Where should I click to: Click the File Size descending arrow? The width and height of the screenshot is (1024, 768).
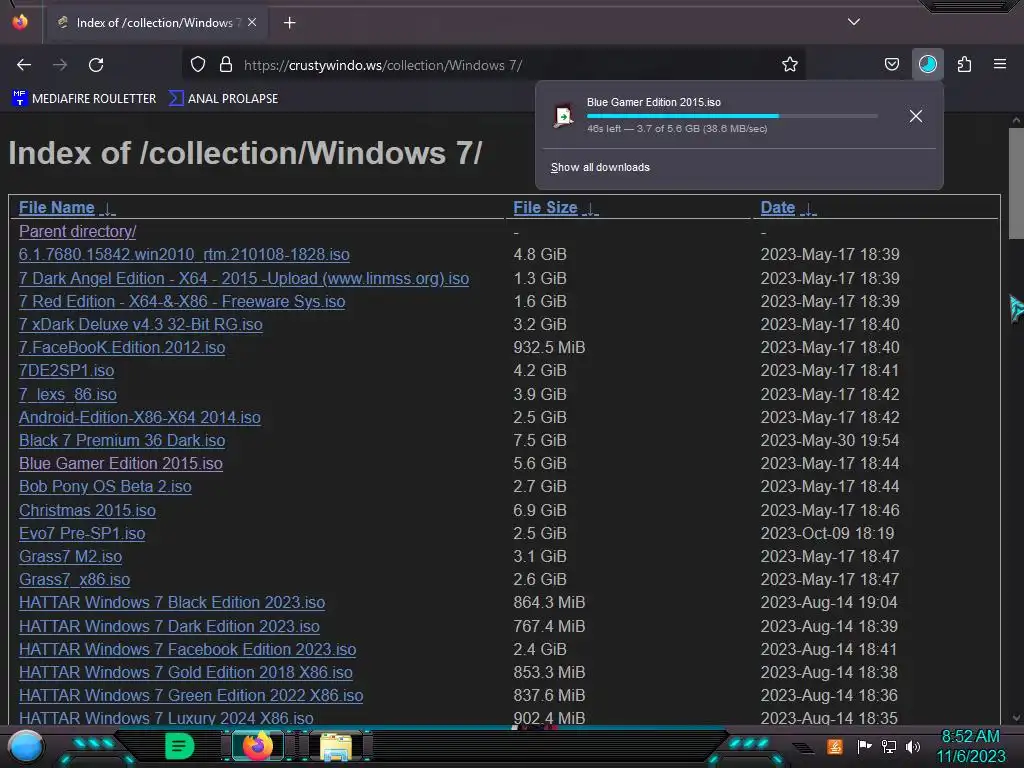click(x=590, y=209)
